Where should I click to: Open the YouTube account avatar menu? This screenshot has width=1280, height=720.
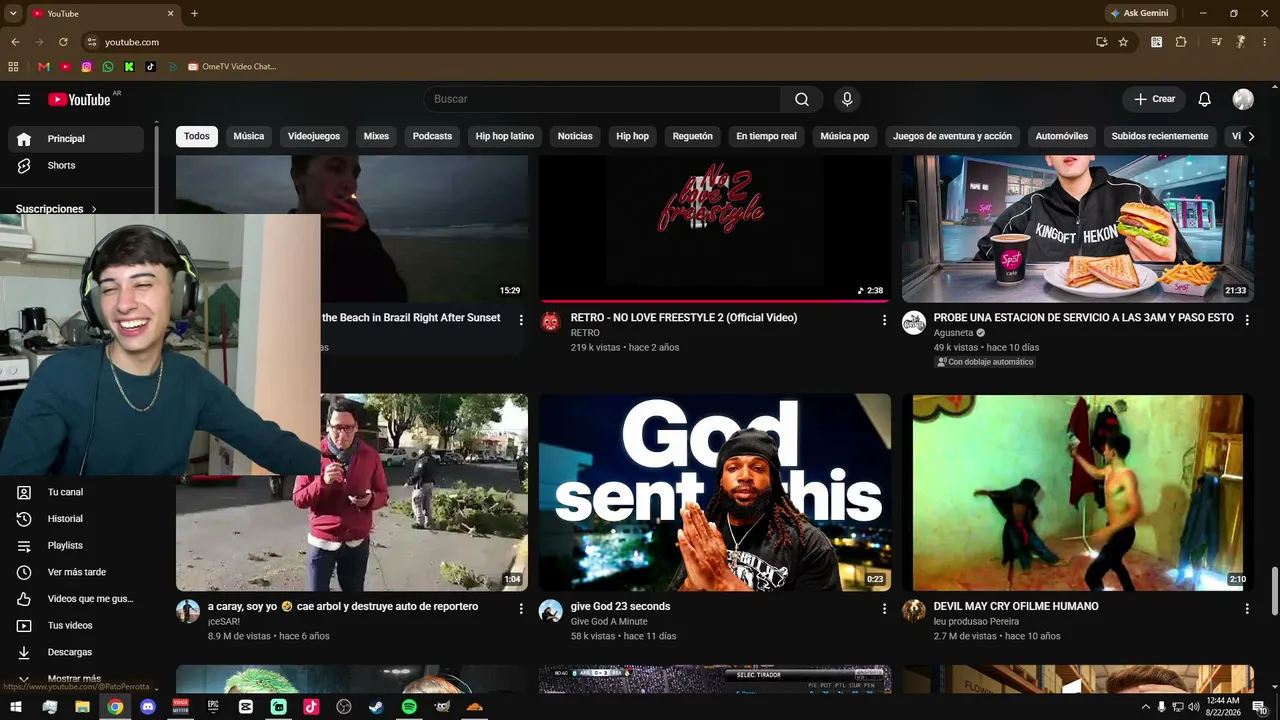pyautogui.click(x=1243, y=99)
